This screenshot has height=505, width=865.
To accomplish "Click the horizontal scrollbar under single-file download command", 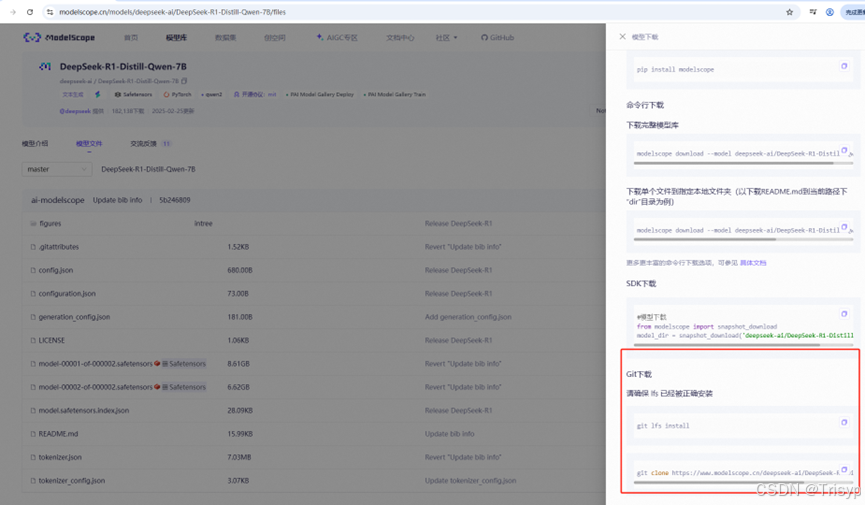I will click(704, 240).
